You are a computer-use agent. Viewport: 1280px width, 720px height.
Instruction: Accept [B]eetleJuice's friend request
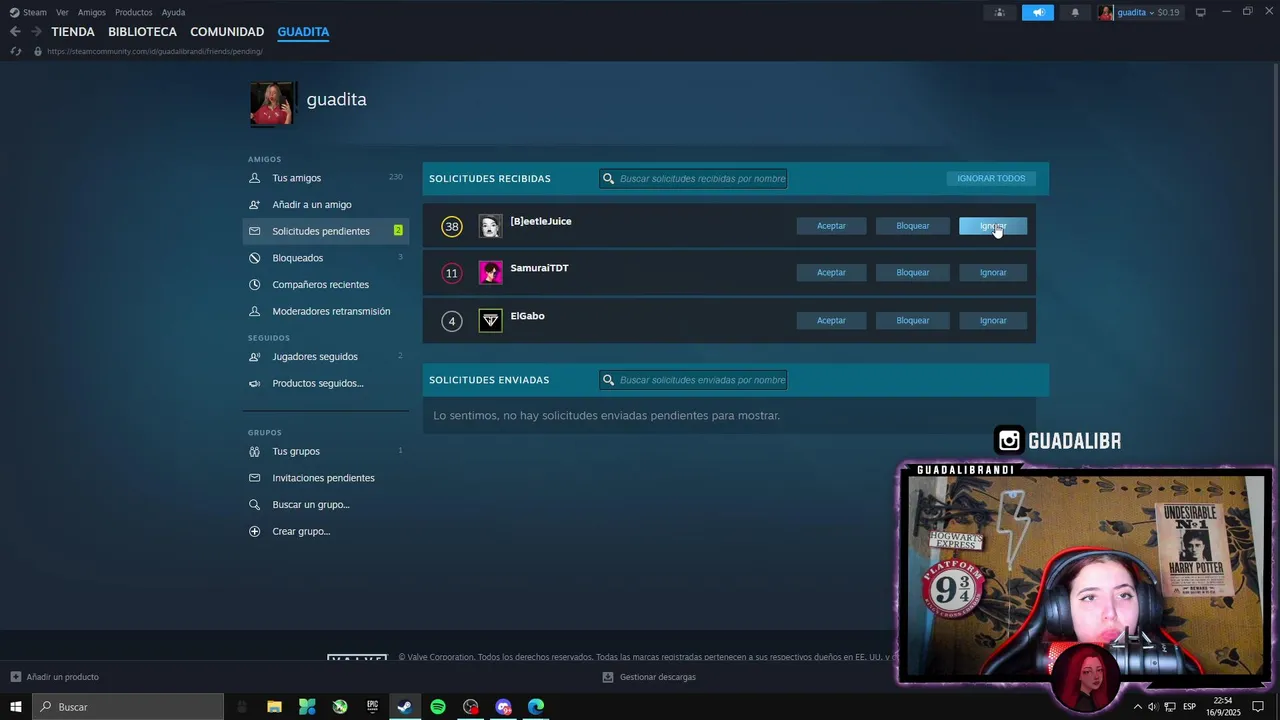(x=831, y=226)
